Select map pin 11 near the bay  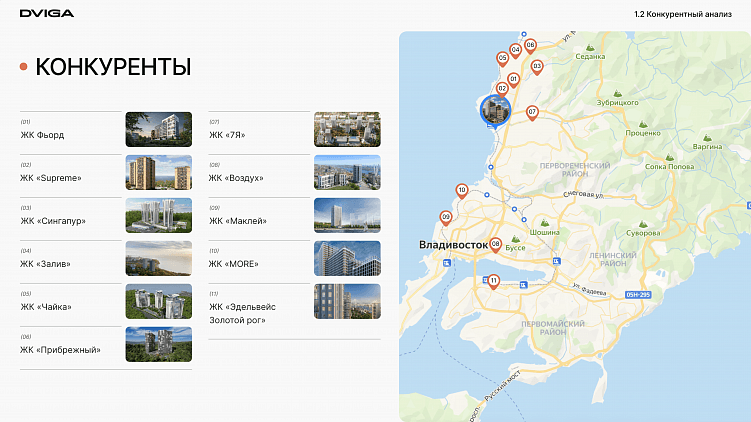(493, 281)
